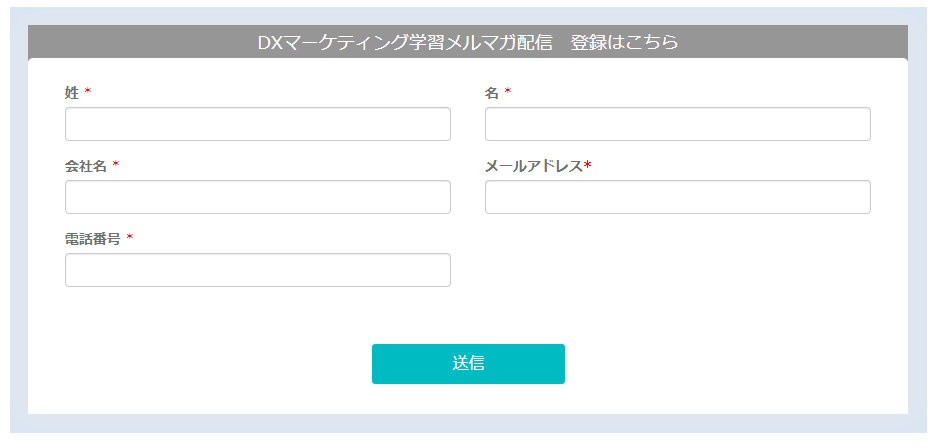Click the required asterisk beside 電話番号
Viewport: 938px width, 448px height.
130,237
